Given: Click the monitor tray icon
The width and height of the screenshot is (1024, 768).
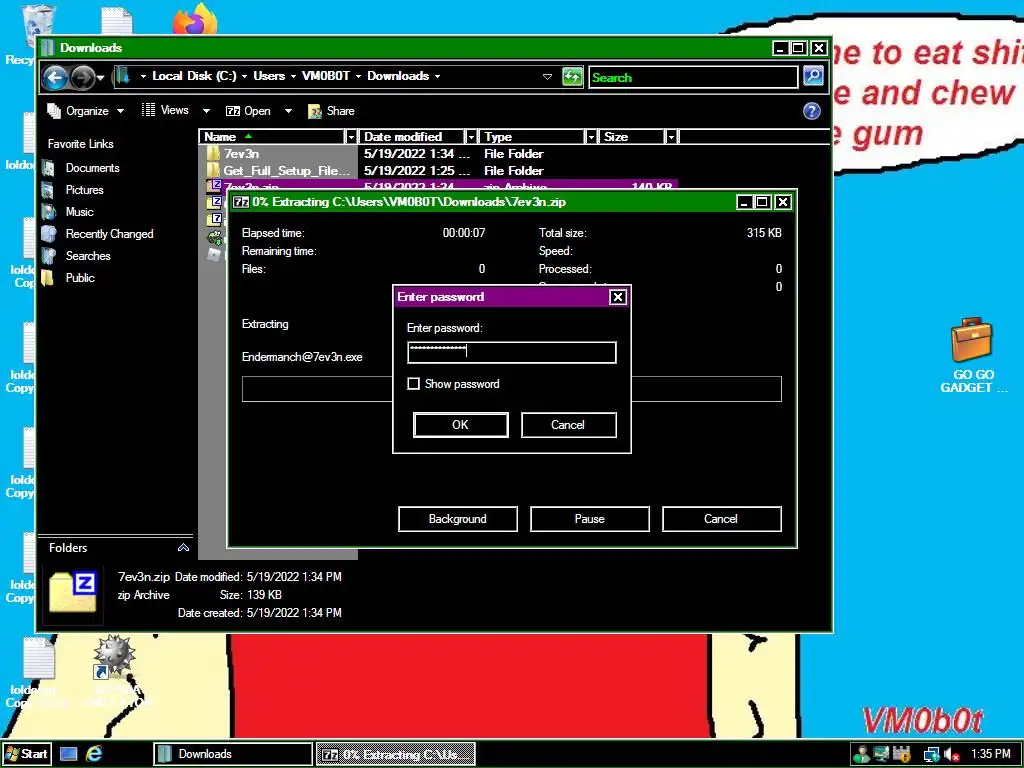Looking at the screenshot, I should [x=882, y=754].
